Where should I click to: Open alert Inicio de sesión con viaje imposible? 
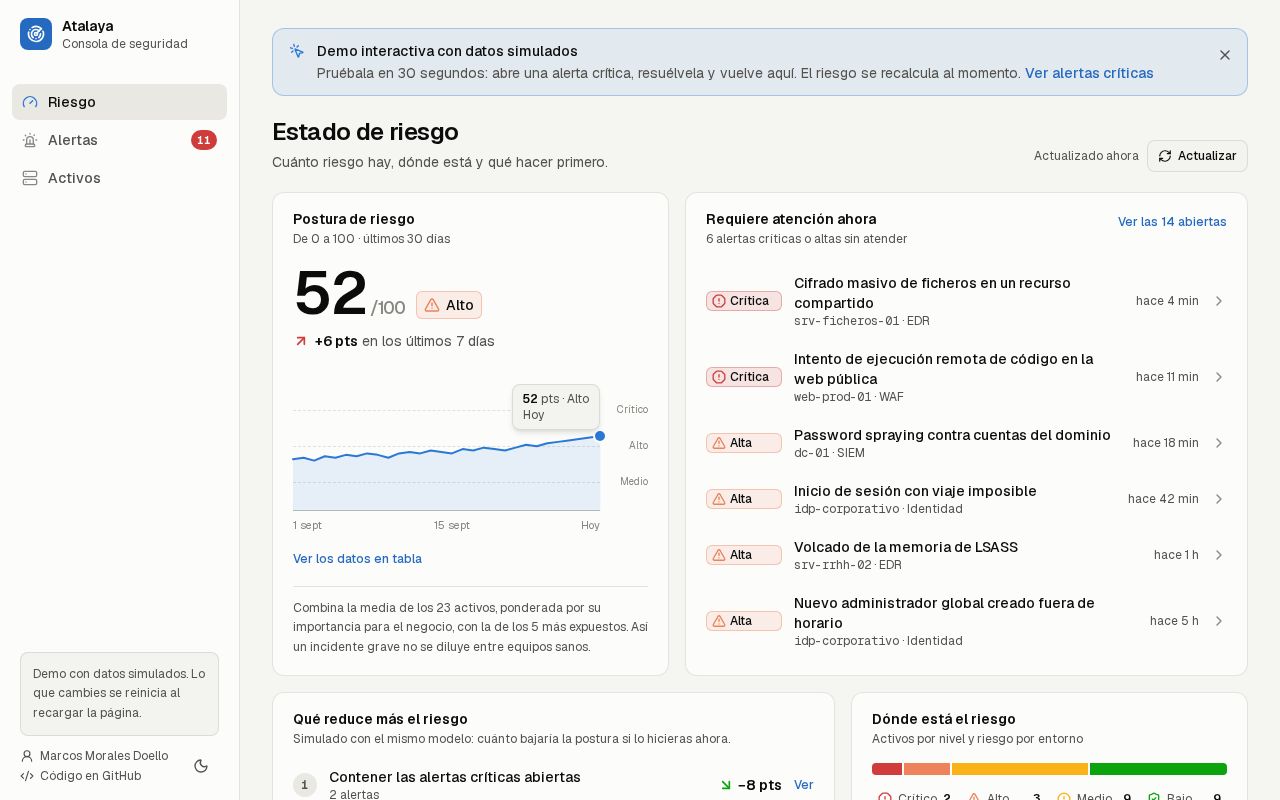click(915, 491)
